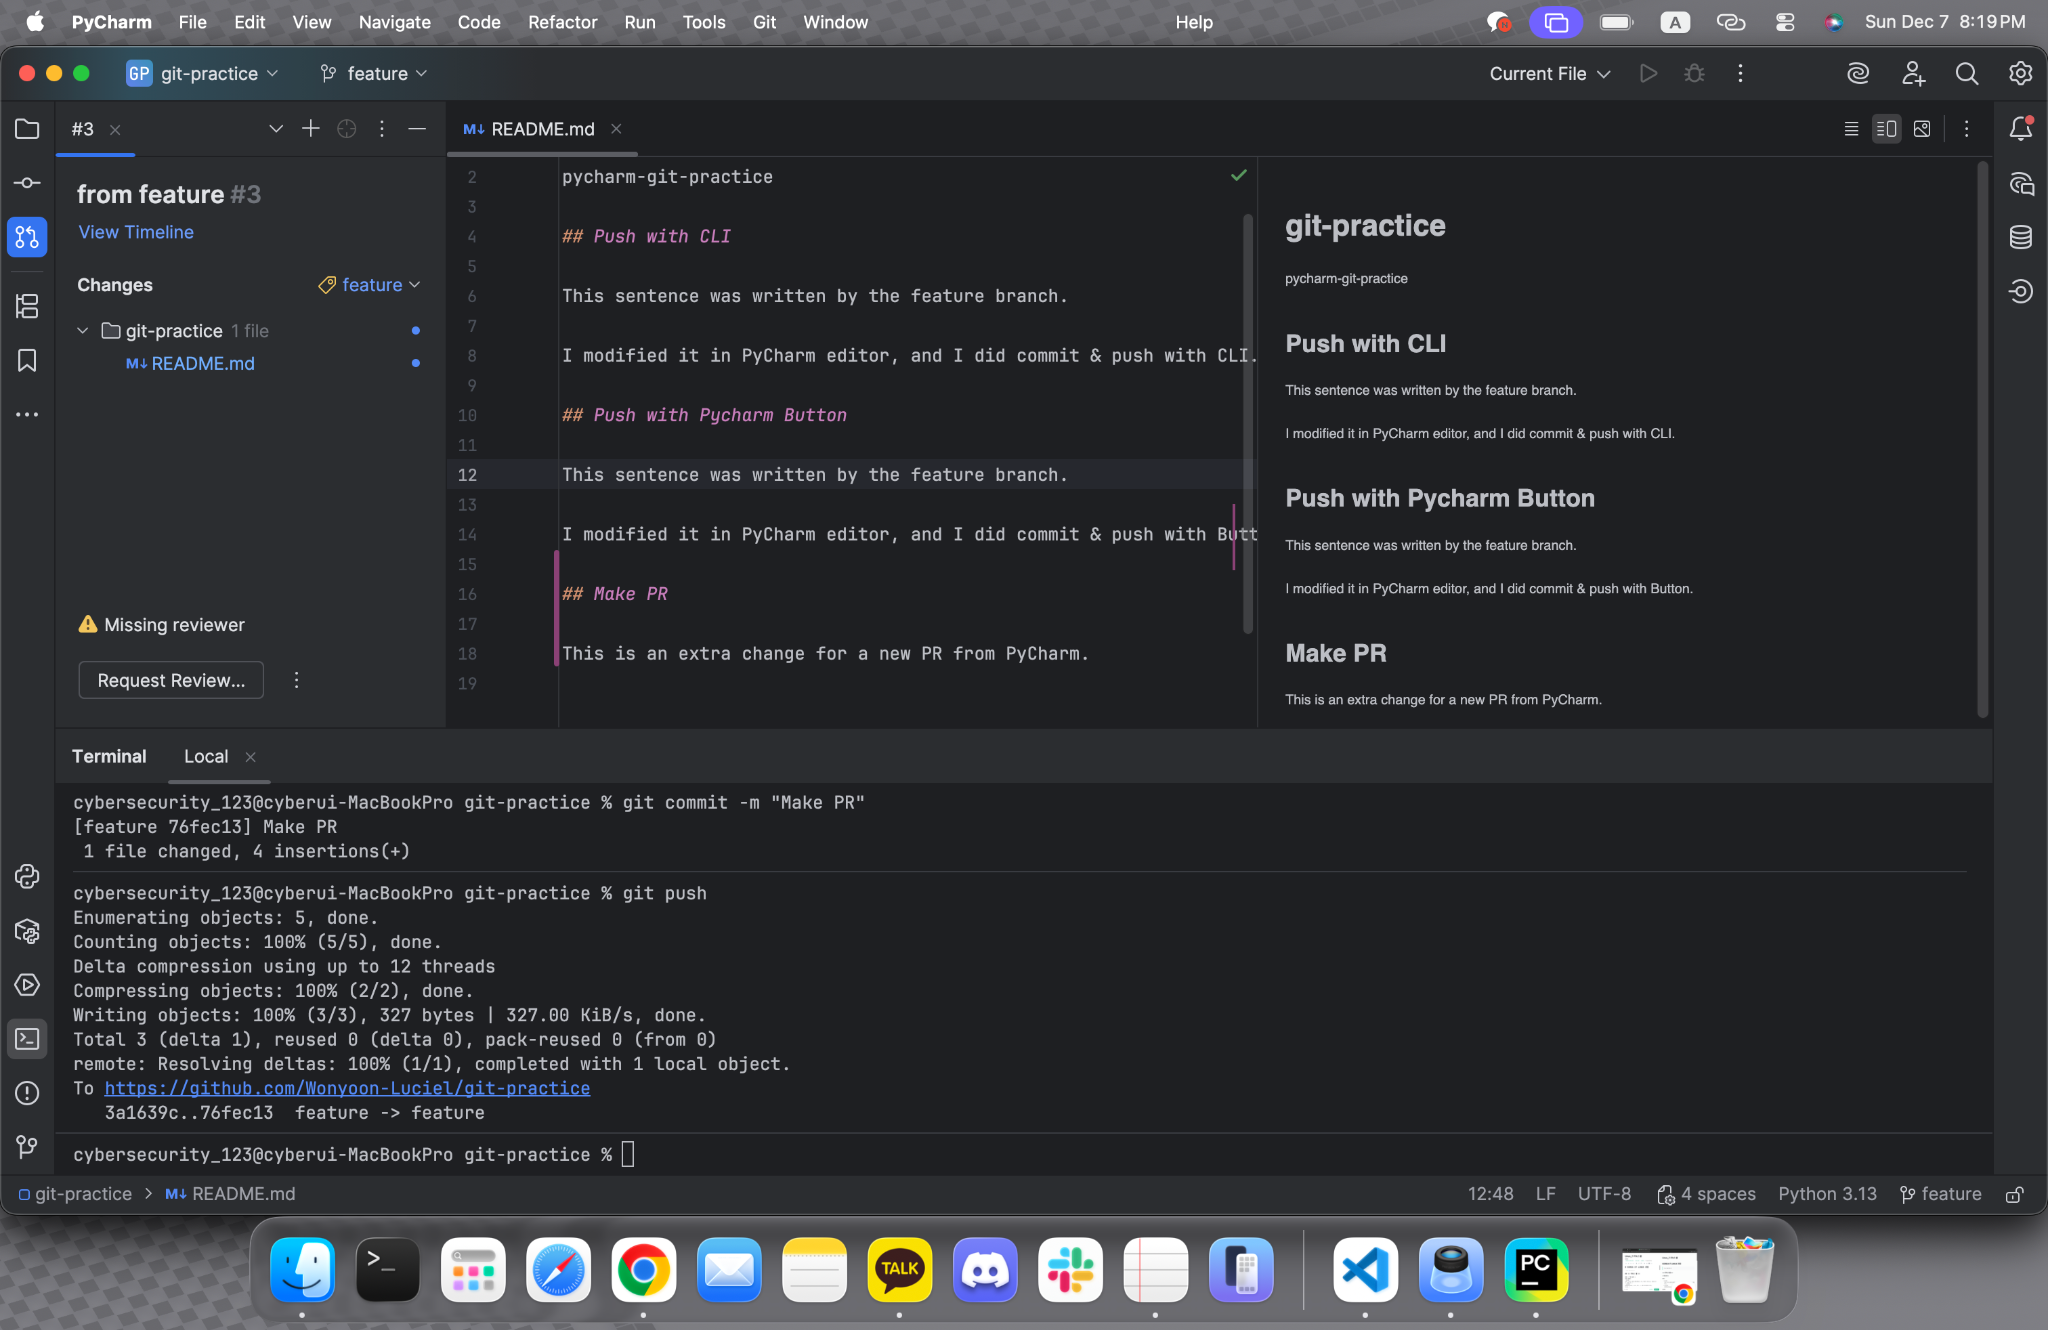Image resolution: width=2048 pixels, height=1330 pixels.
Task: Open the Refactor menu
Action: [x=562, y=22]
